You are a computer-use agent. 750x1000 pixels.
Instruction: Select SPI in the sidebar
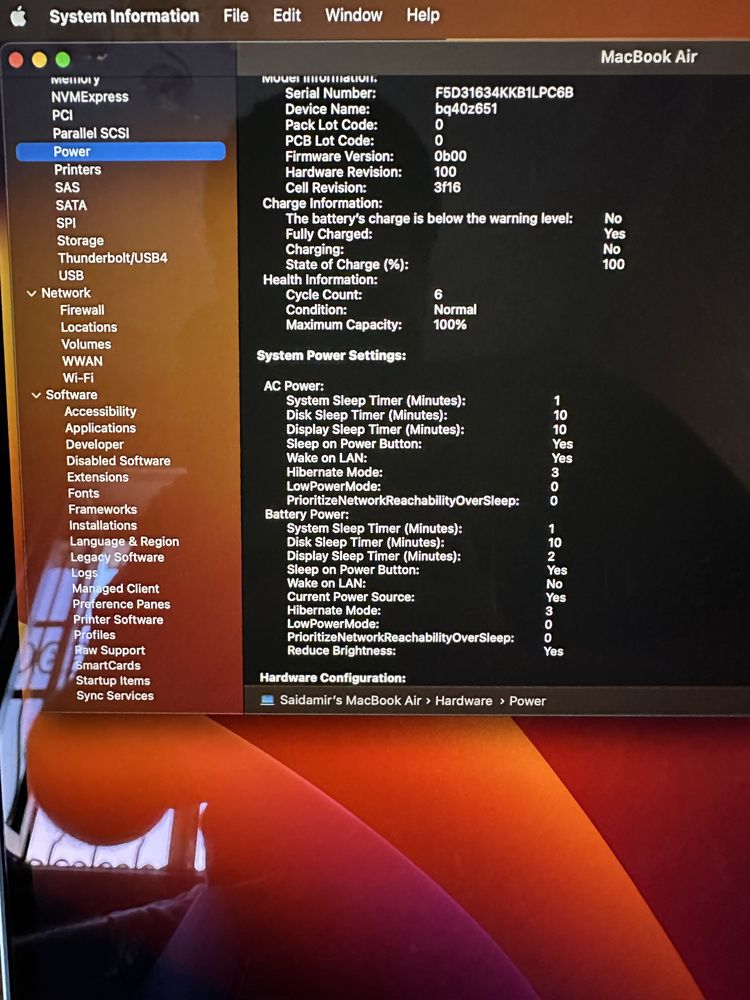[x=66, y=223]
